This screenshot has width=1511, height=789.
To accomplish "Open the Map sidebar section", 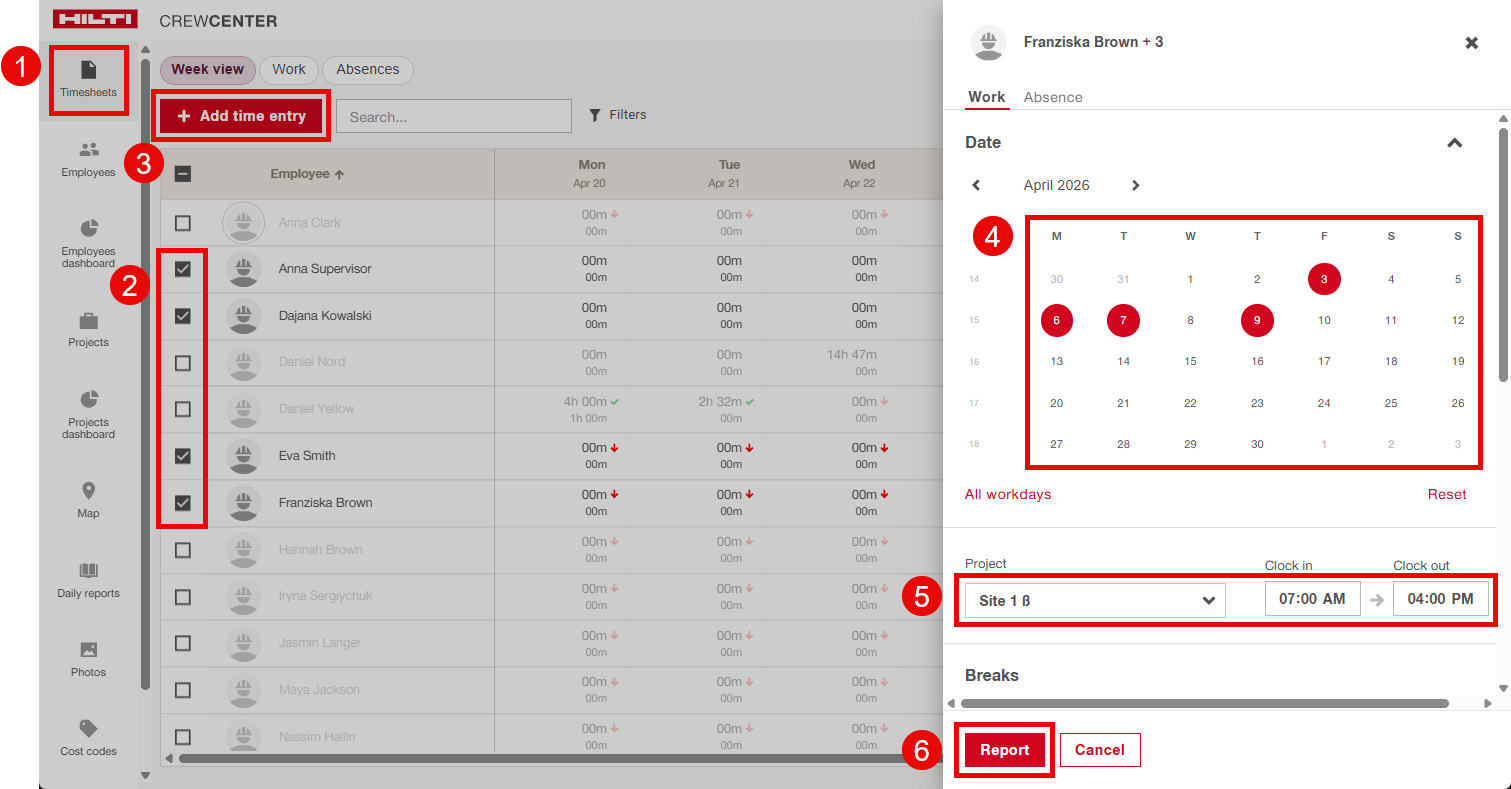I will 88,500.
